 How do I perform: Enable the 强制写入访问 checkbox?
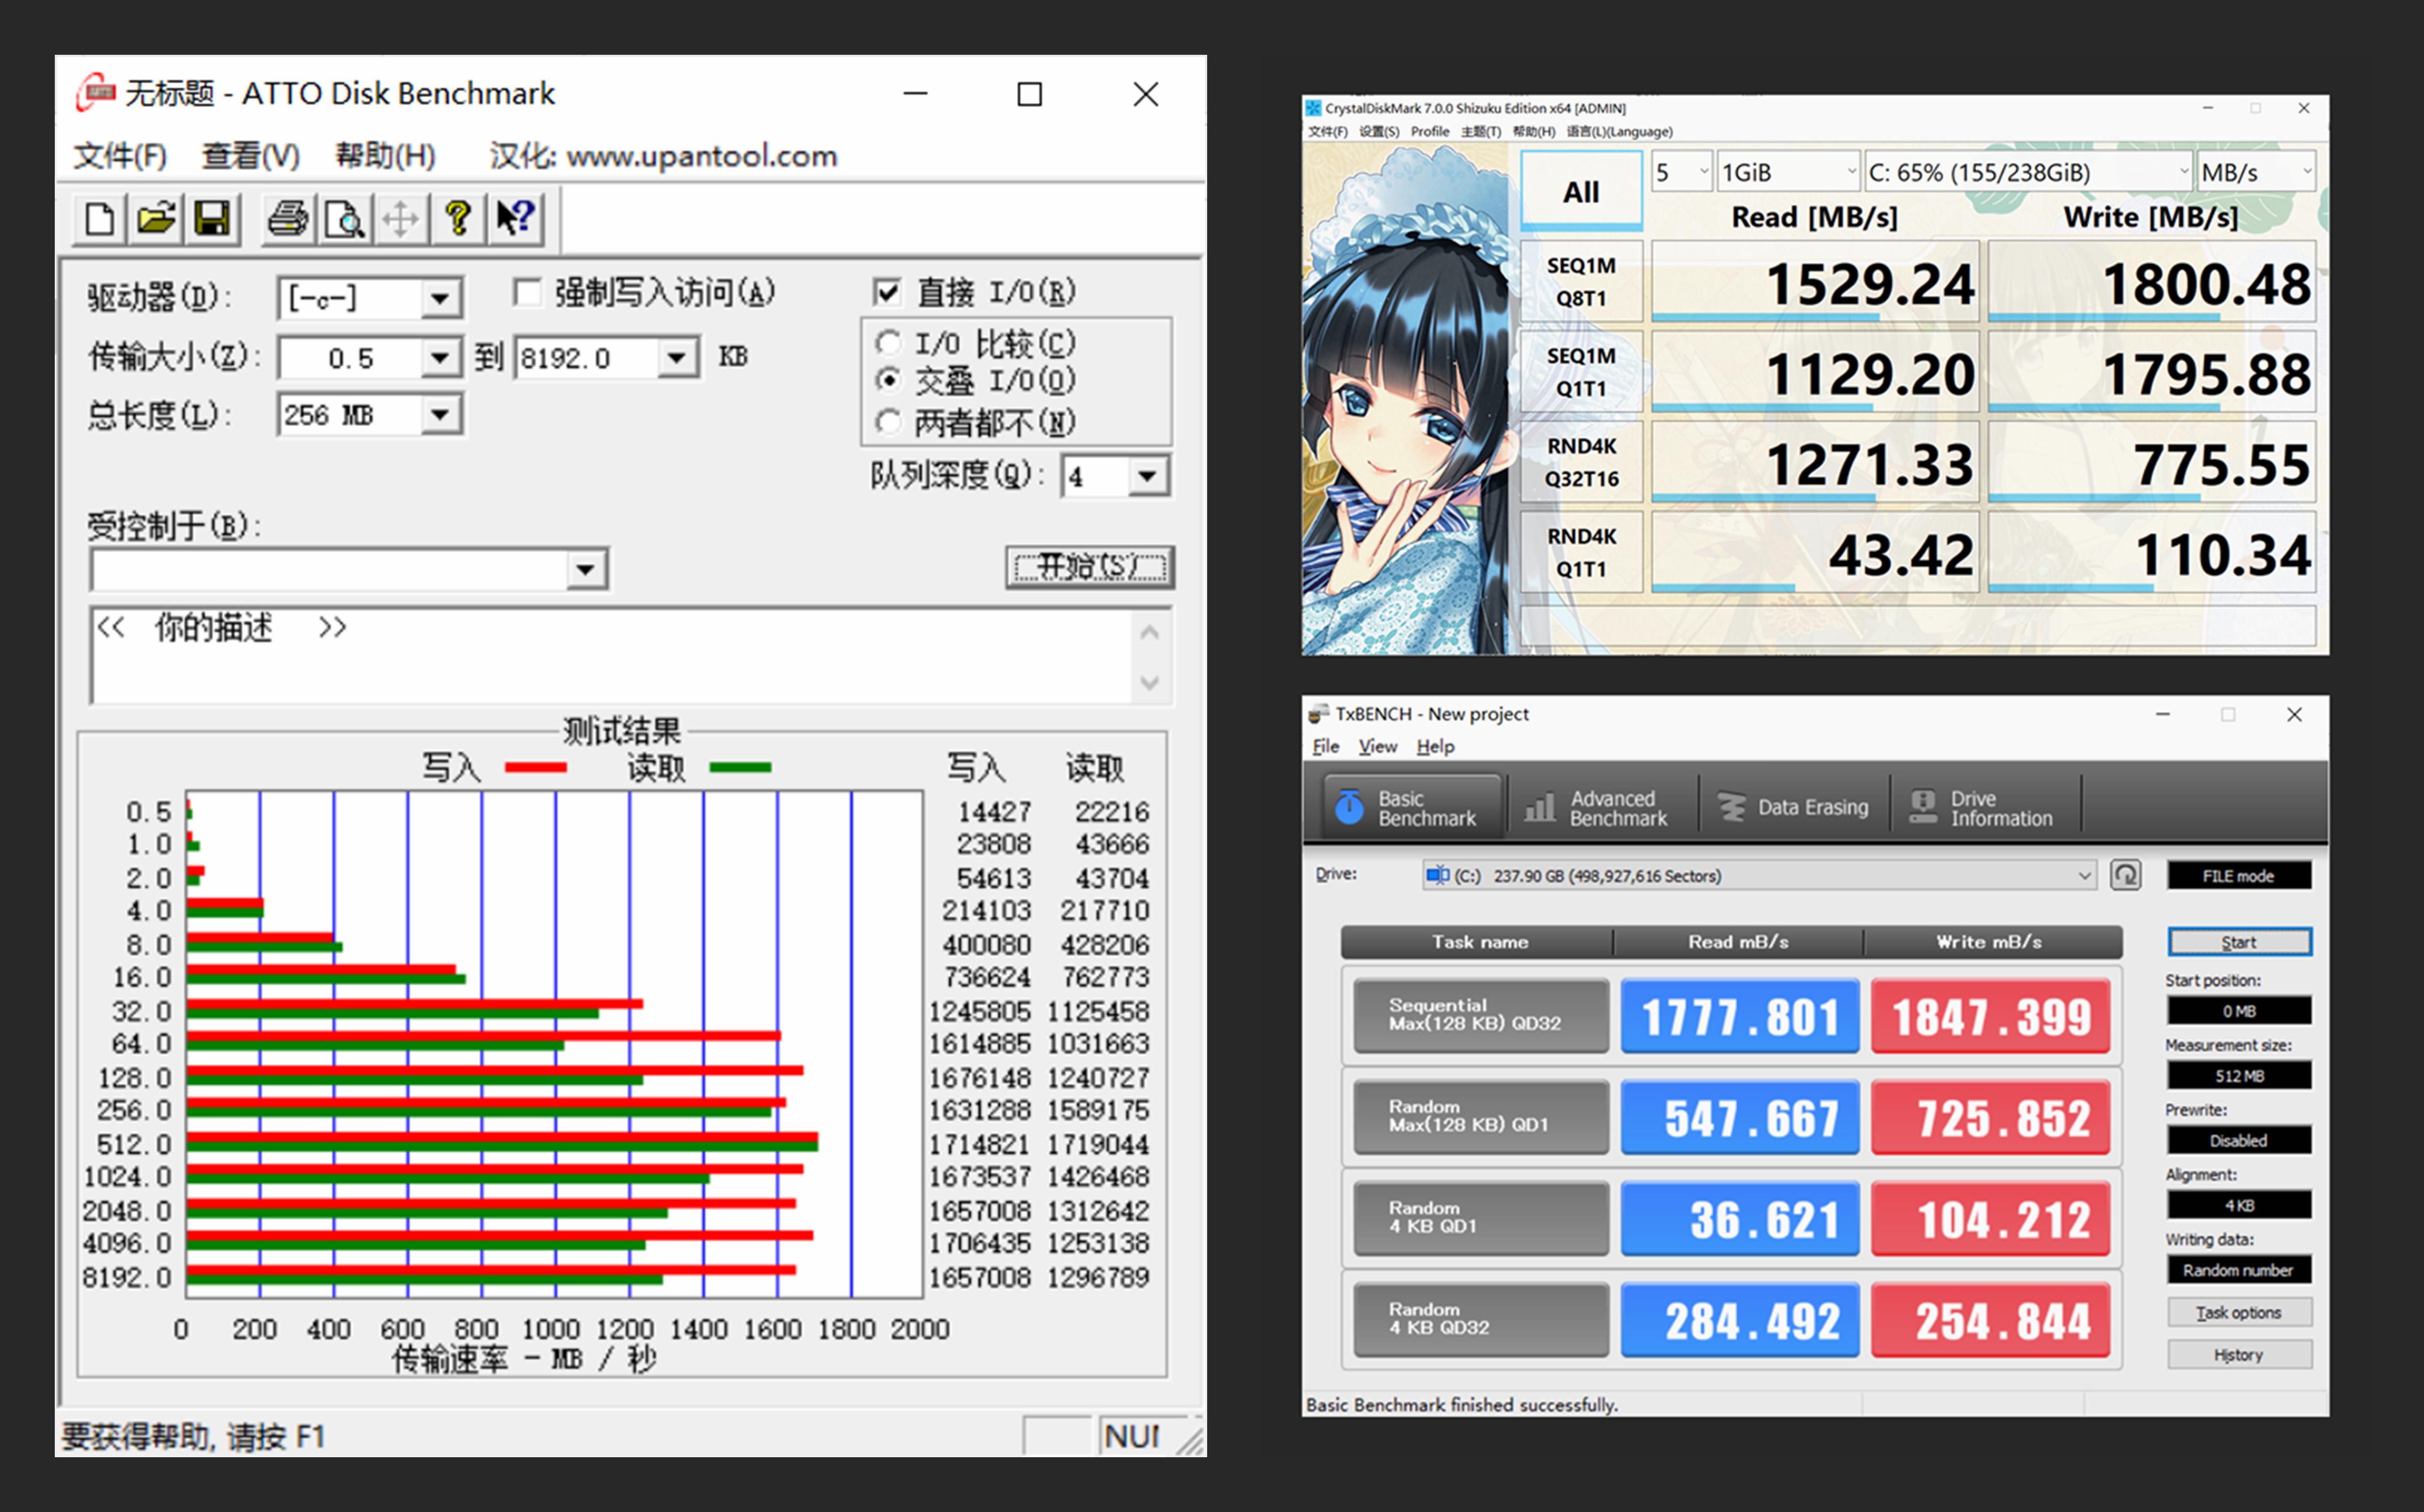tap(527, 292)
